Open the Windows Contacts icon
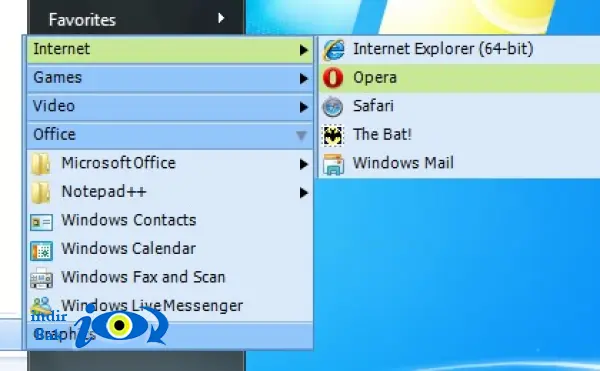 [41, 222]
